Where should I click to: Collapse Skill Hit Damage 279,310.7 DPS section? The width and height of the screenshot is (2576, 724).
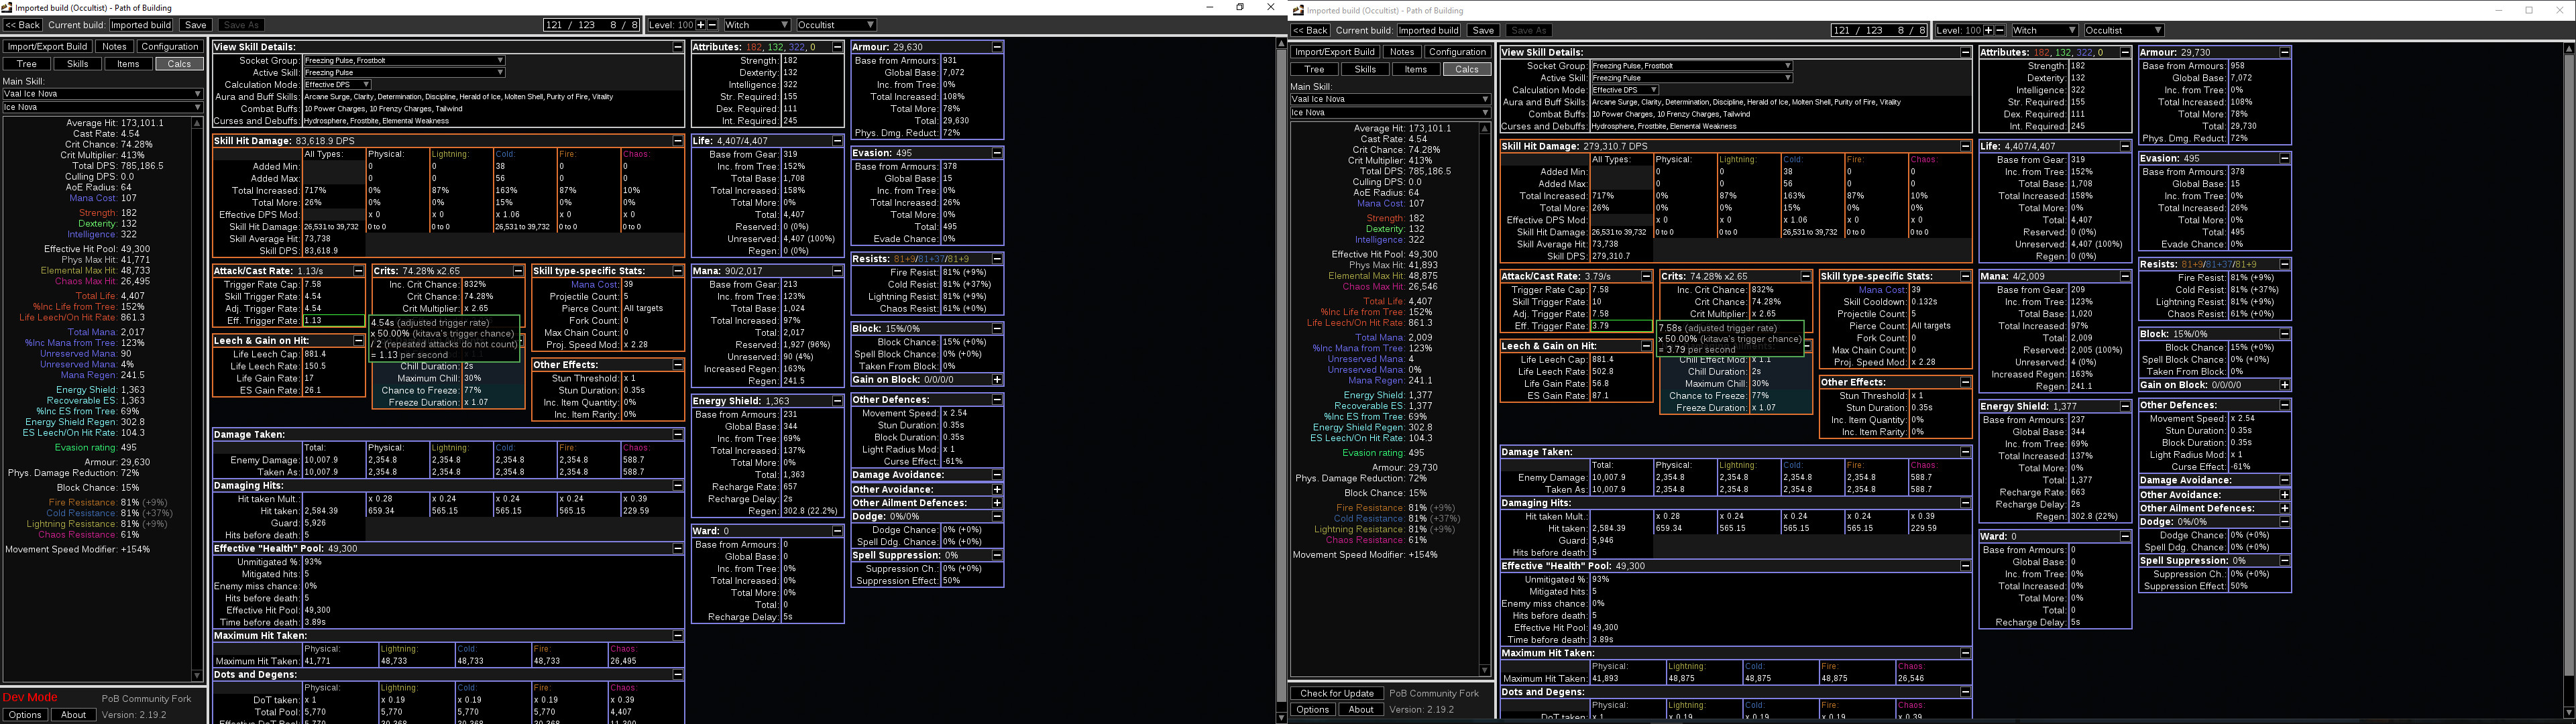click(1965, 146)
